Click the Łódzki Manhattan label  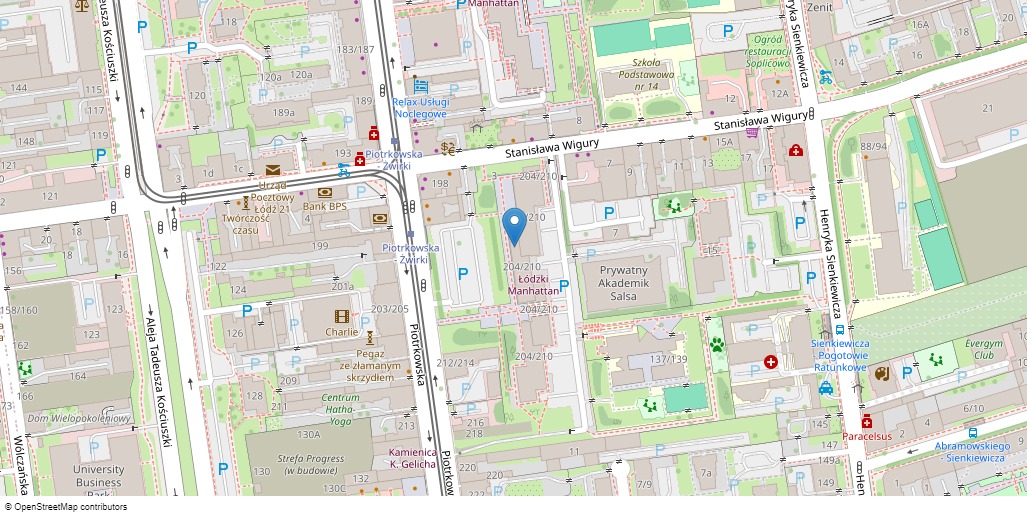click(x=532, y=284)
